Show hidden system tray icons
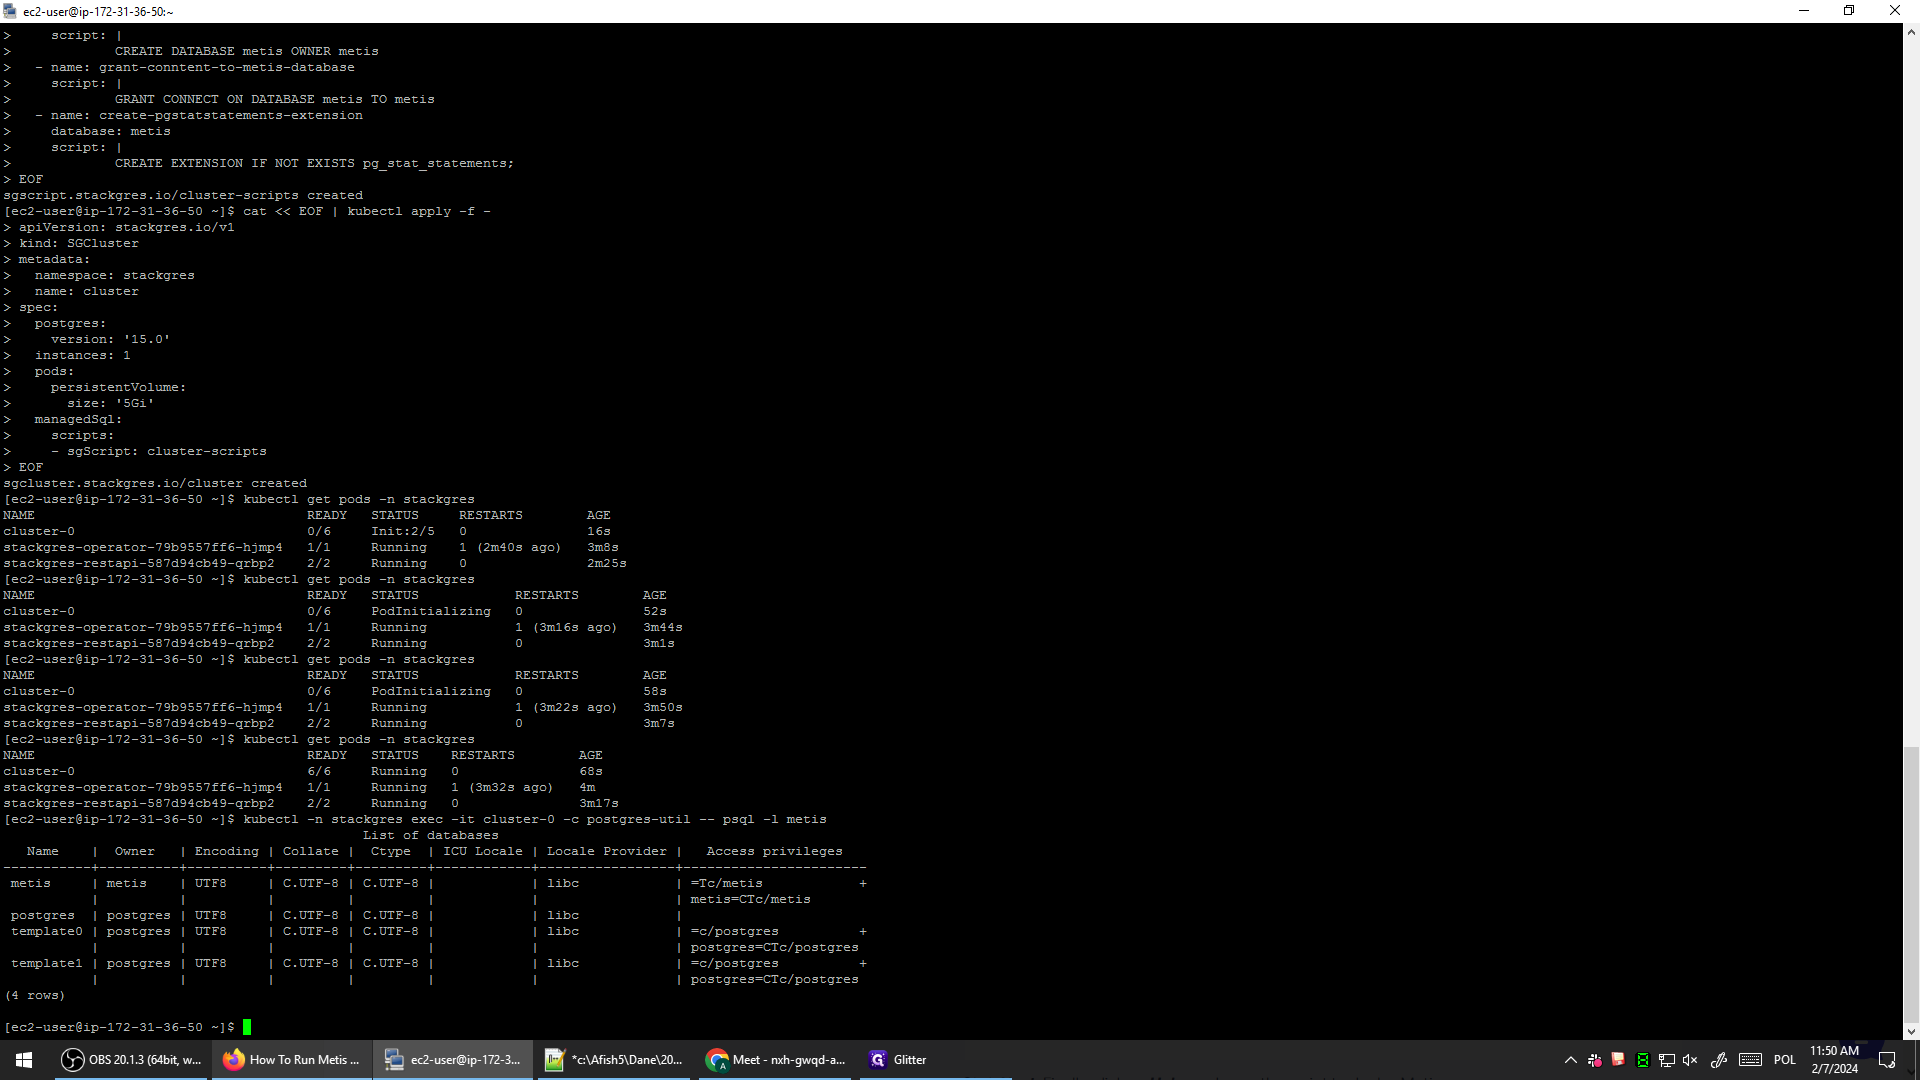 click(x=1570, y=1060)
